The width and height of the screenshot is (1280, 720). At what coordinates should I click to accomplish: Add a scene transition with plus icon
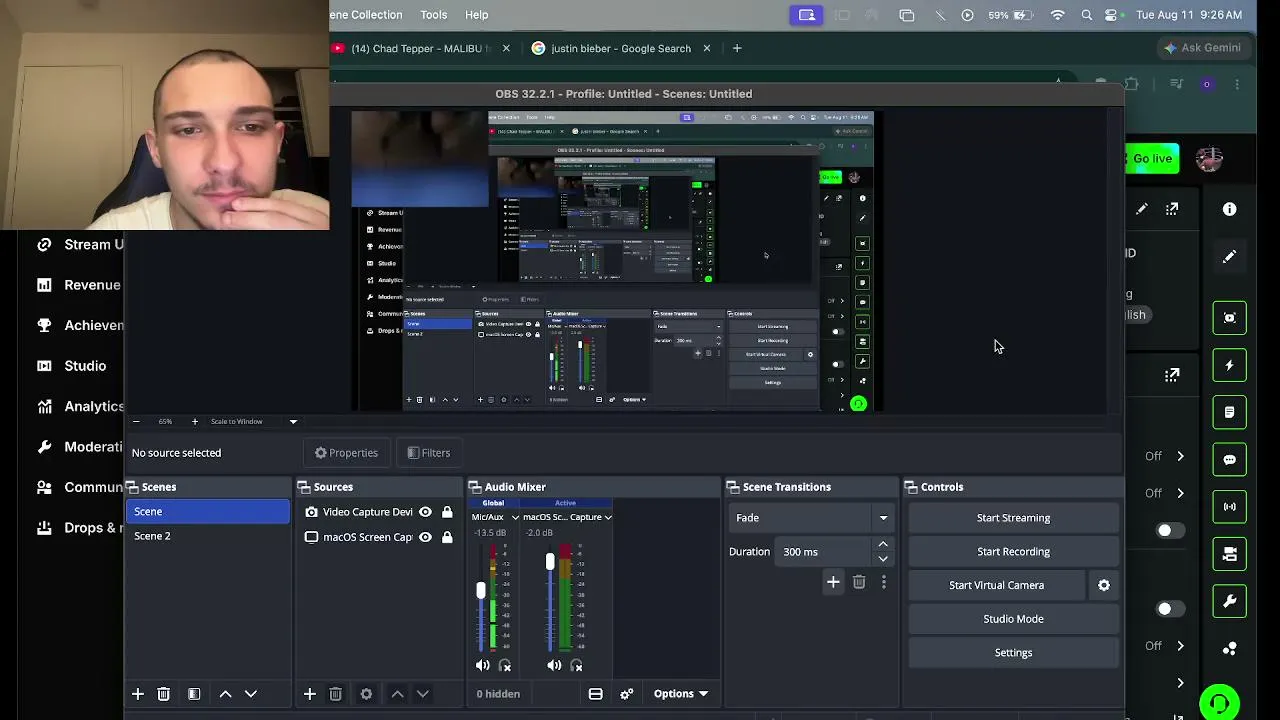point(833,582)
